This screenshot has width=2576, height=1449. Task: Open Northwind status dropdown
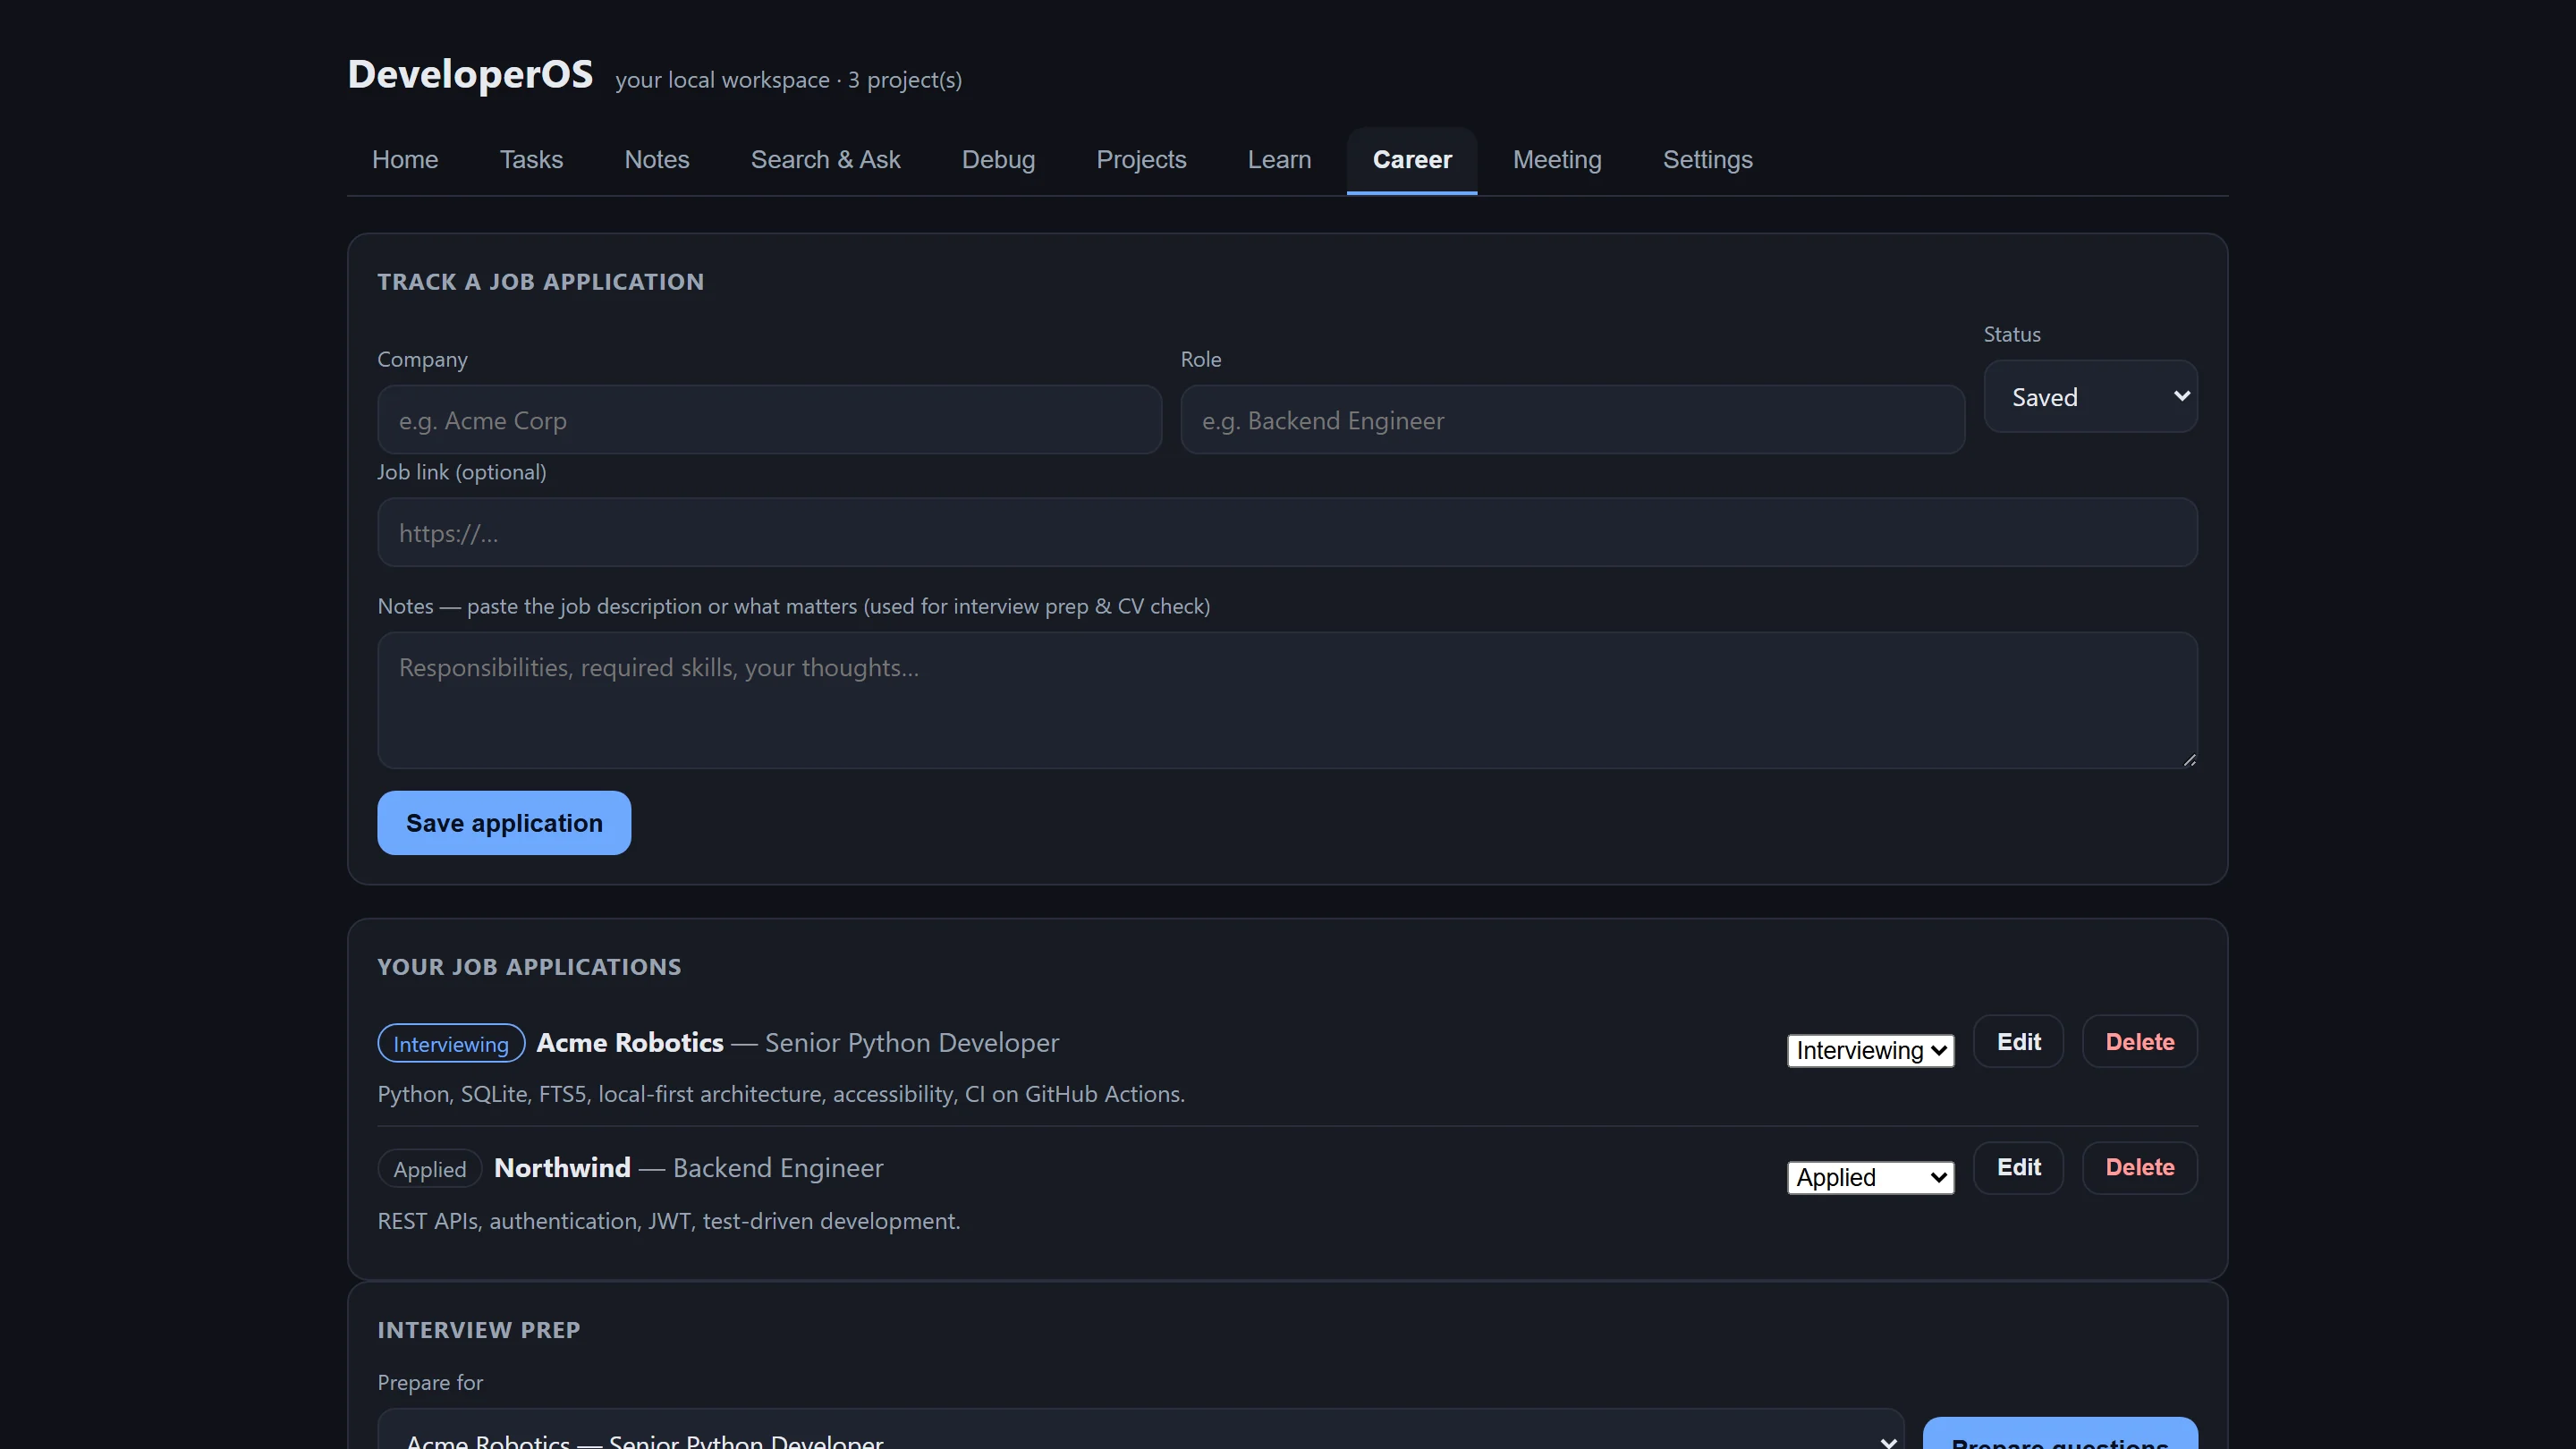pyautogui.click(x=1870, y=1178)
